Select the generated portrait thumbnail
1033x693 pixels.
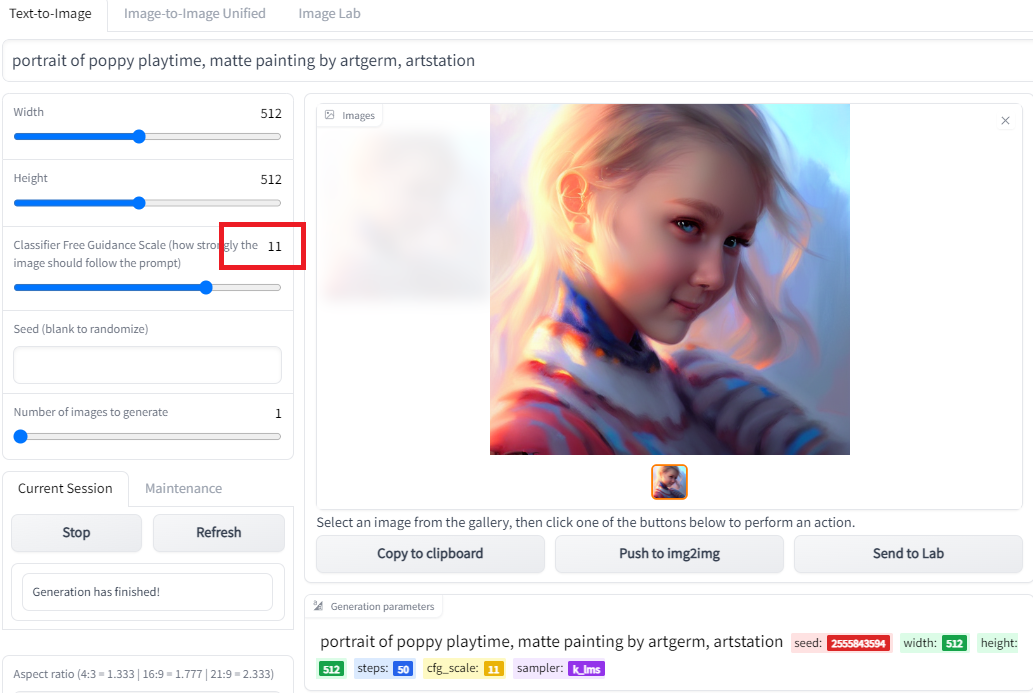point(669,482)
